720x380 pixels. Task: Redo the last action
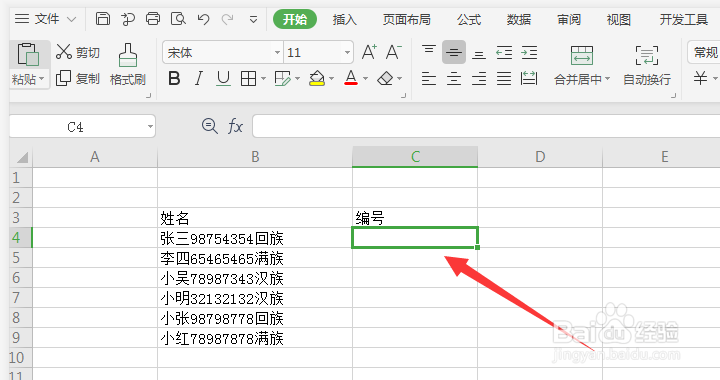pyautogui.click(x=227, y=19)
